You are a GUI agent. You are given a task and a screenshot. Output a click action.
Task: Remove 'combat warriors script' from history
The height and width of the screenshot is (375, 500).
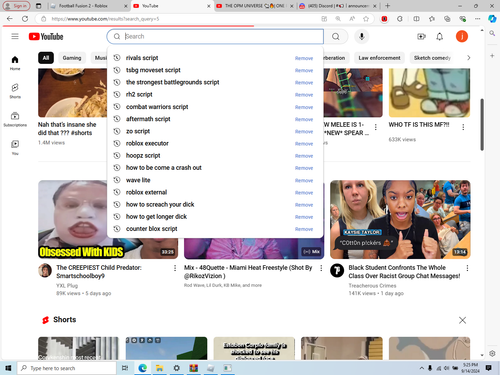point(304,107)
